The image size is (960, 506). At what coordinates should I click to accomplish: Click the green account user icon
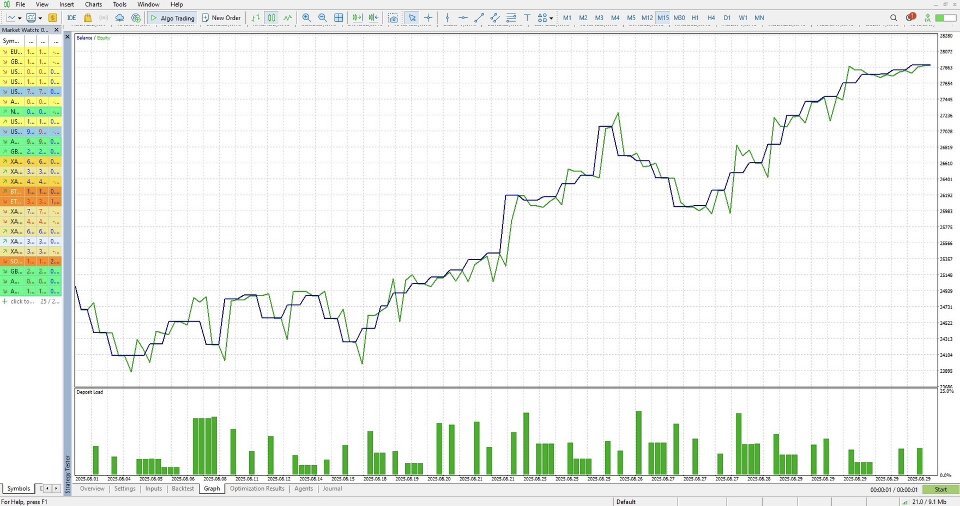928,18
